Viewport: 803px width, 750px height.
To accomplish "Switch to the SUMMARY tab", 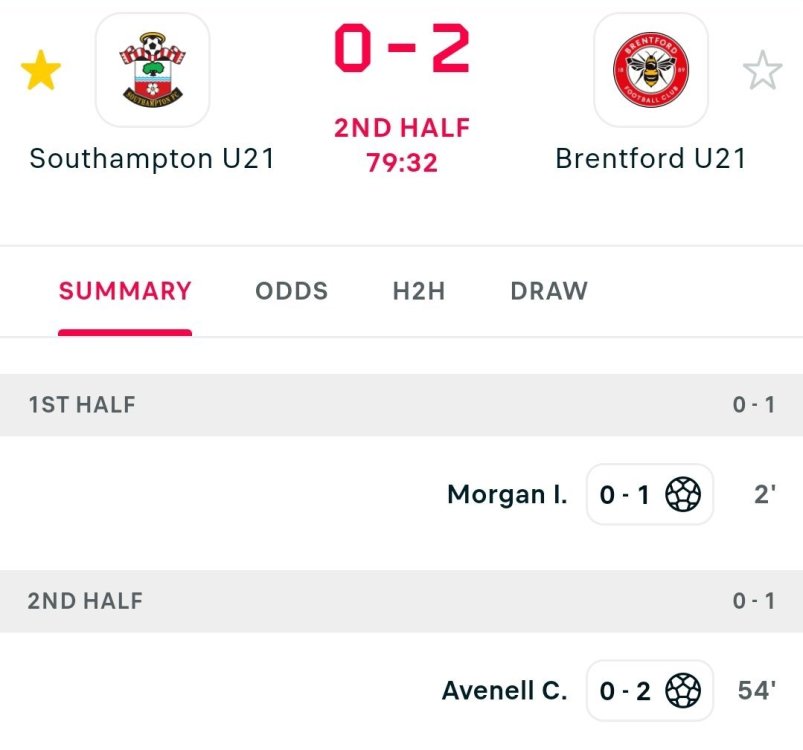I will tap(125, 291).
